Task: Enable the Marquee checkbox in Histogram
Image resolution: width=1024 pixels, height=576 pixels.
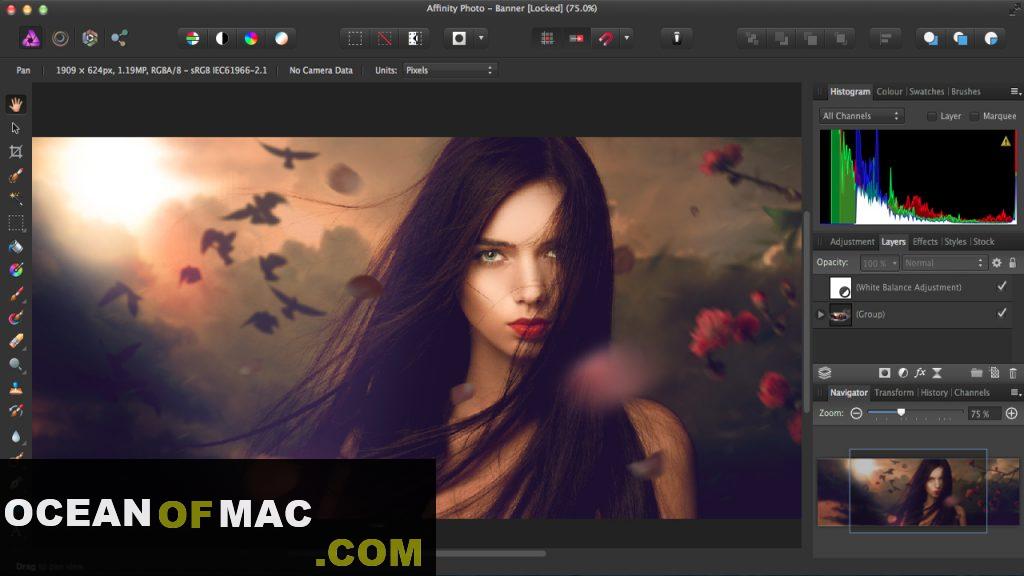Action: pos(974,116)
